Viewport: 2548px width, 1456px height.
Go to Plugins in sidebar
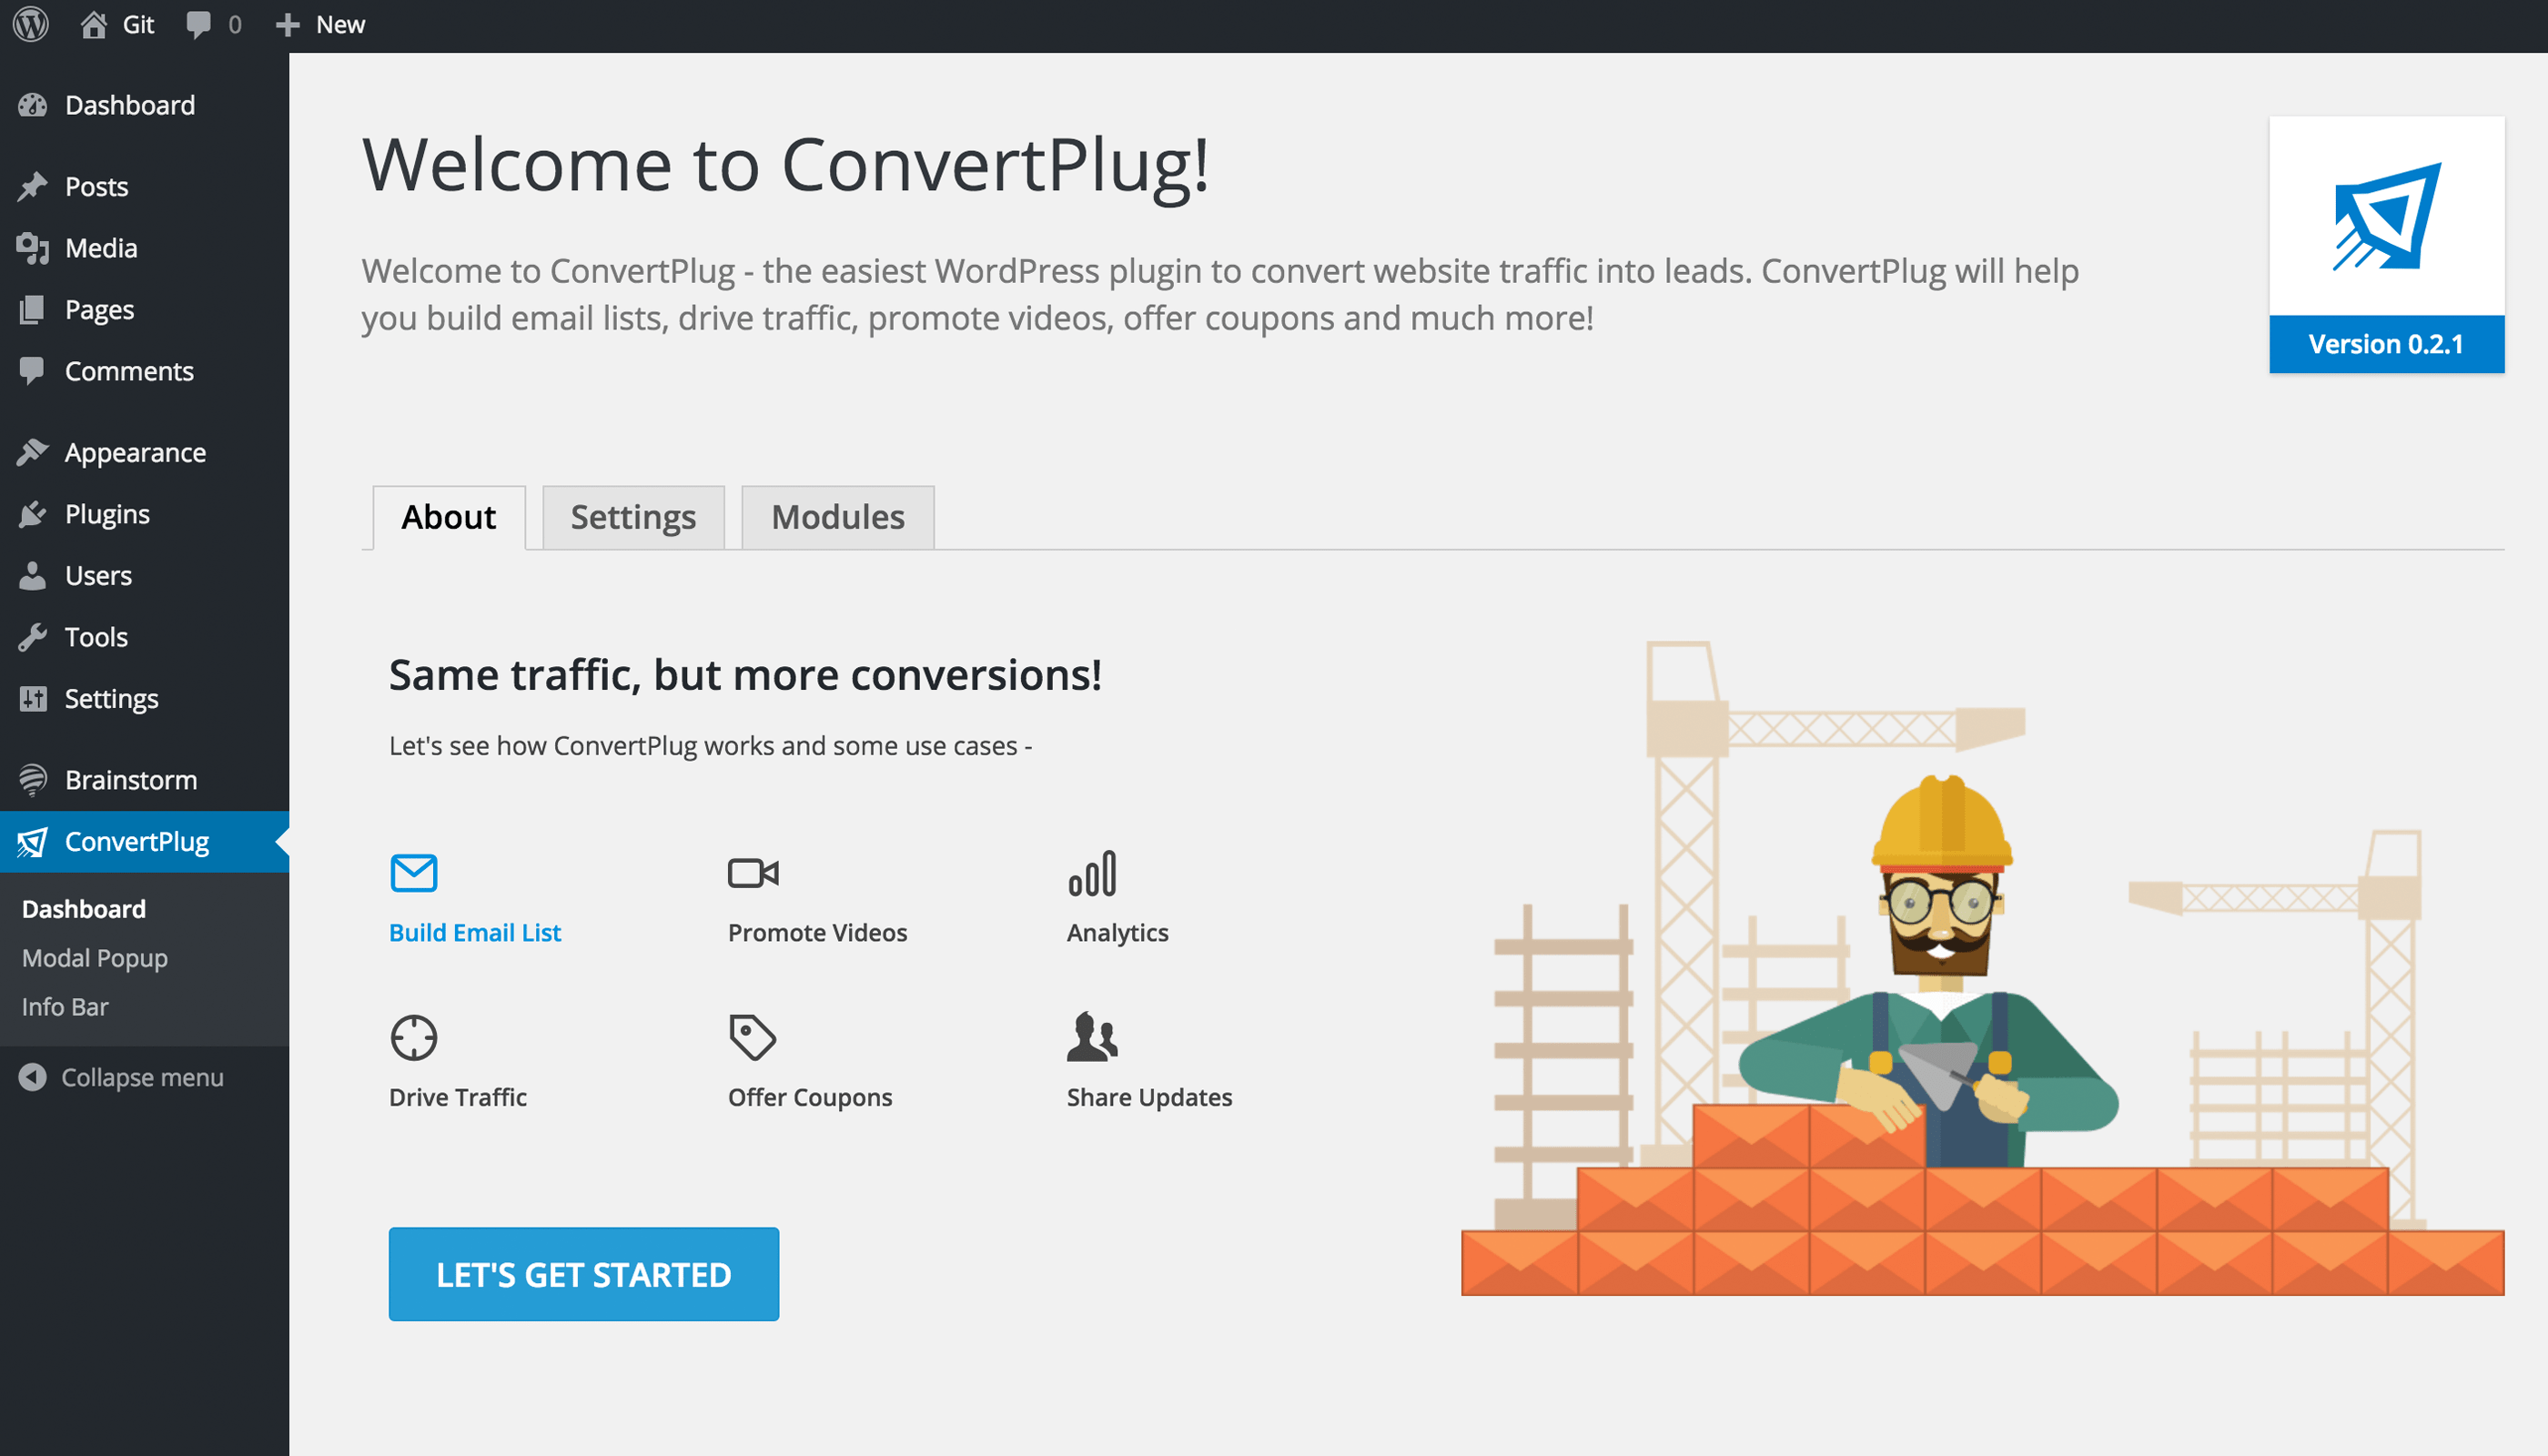point(107,514)
